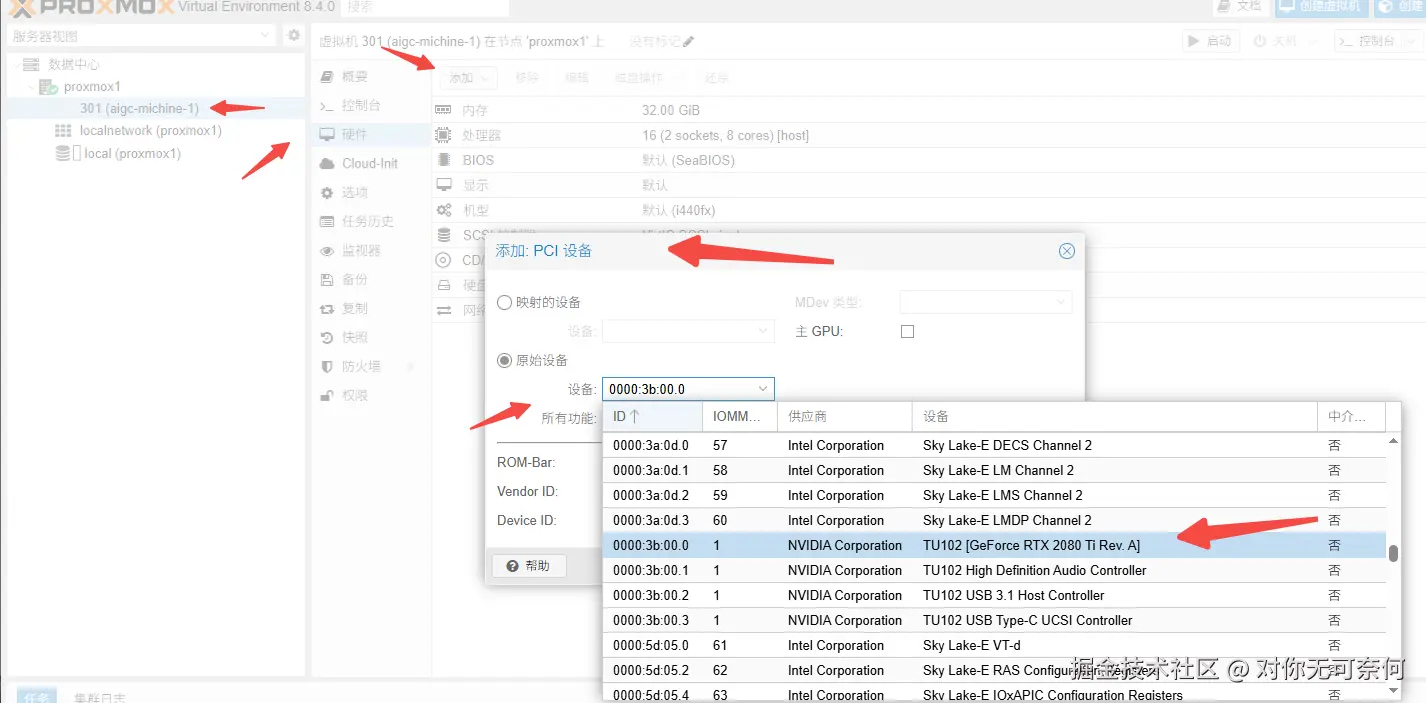Image resolution: width=1426 pixels, height=703 pixels.
Task: Sort by the 设备 column header in list
Action: tap(1115, 416)
